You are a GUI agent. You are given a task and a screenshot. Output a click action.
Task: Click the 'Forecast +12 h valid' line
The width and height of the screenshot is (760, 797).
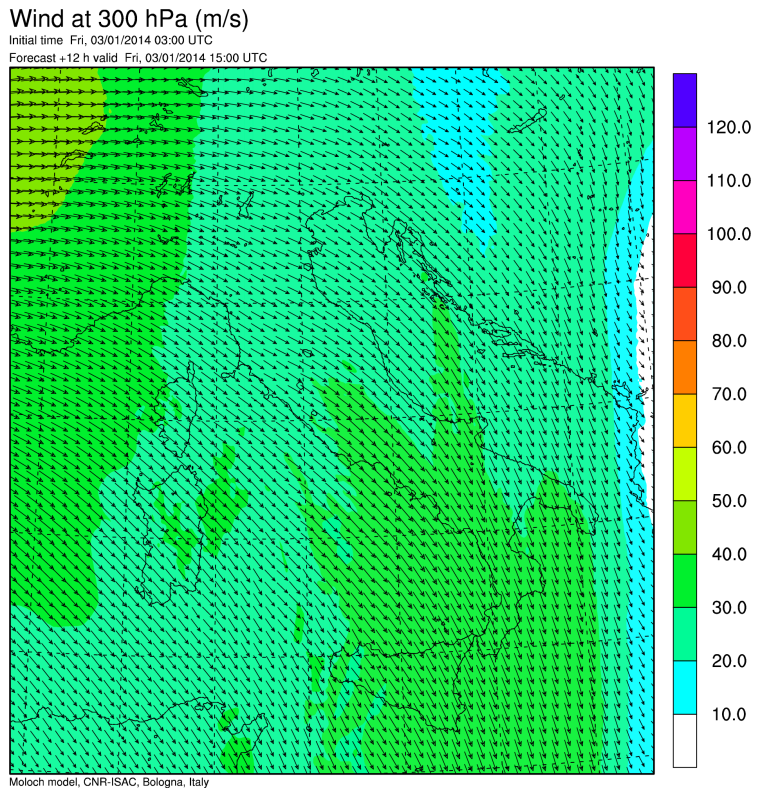click(138, 57)
